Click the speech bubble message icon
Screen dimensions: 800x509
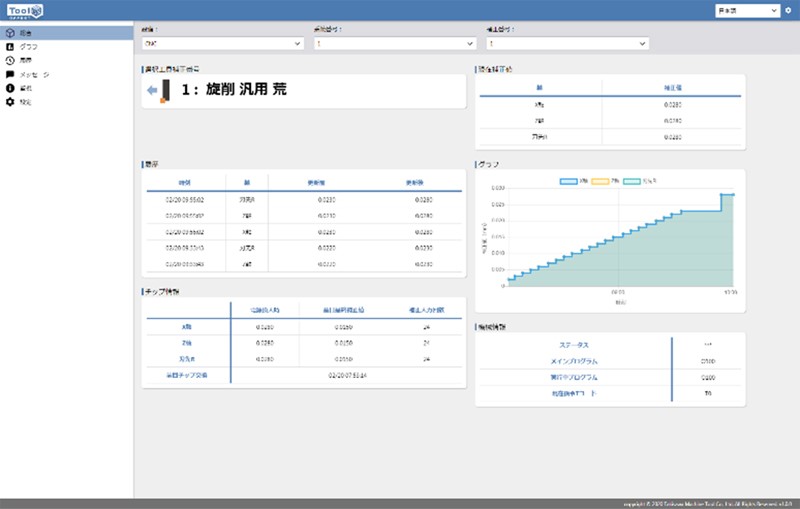10,74
